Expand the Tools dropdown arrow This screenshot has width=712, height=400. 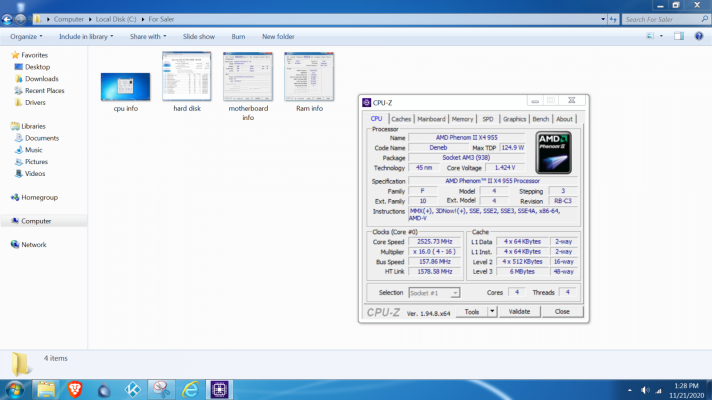(492, 311)
